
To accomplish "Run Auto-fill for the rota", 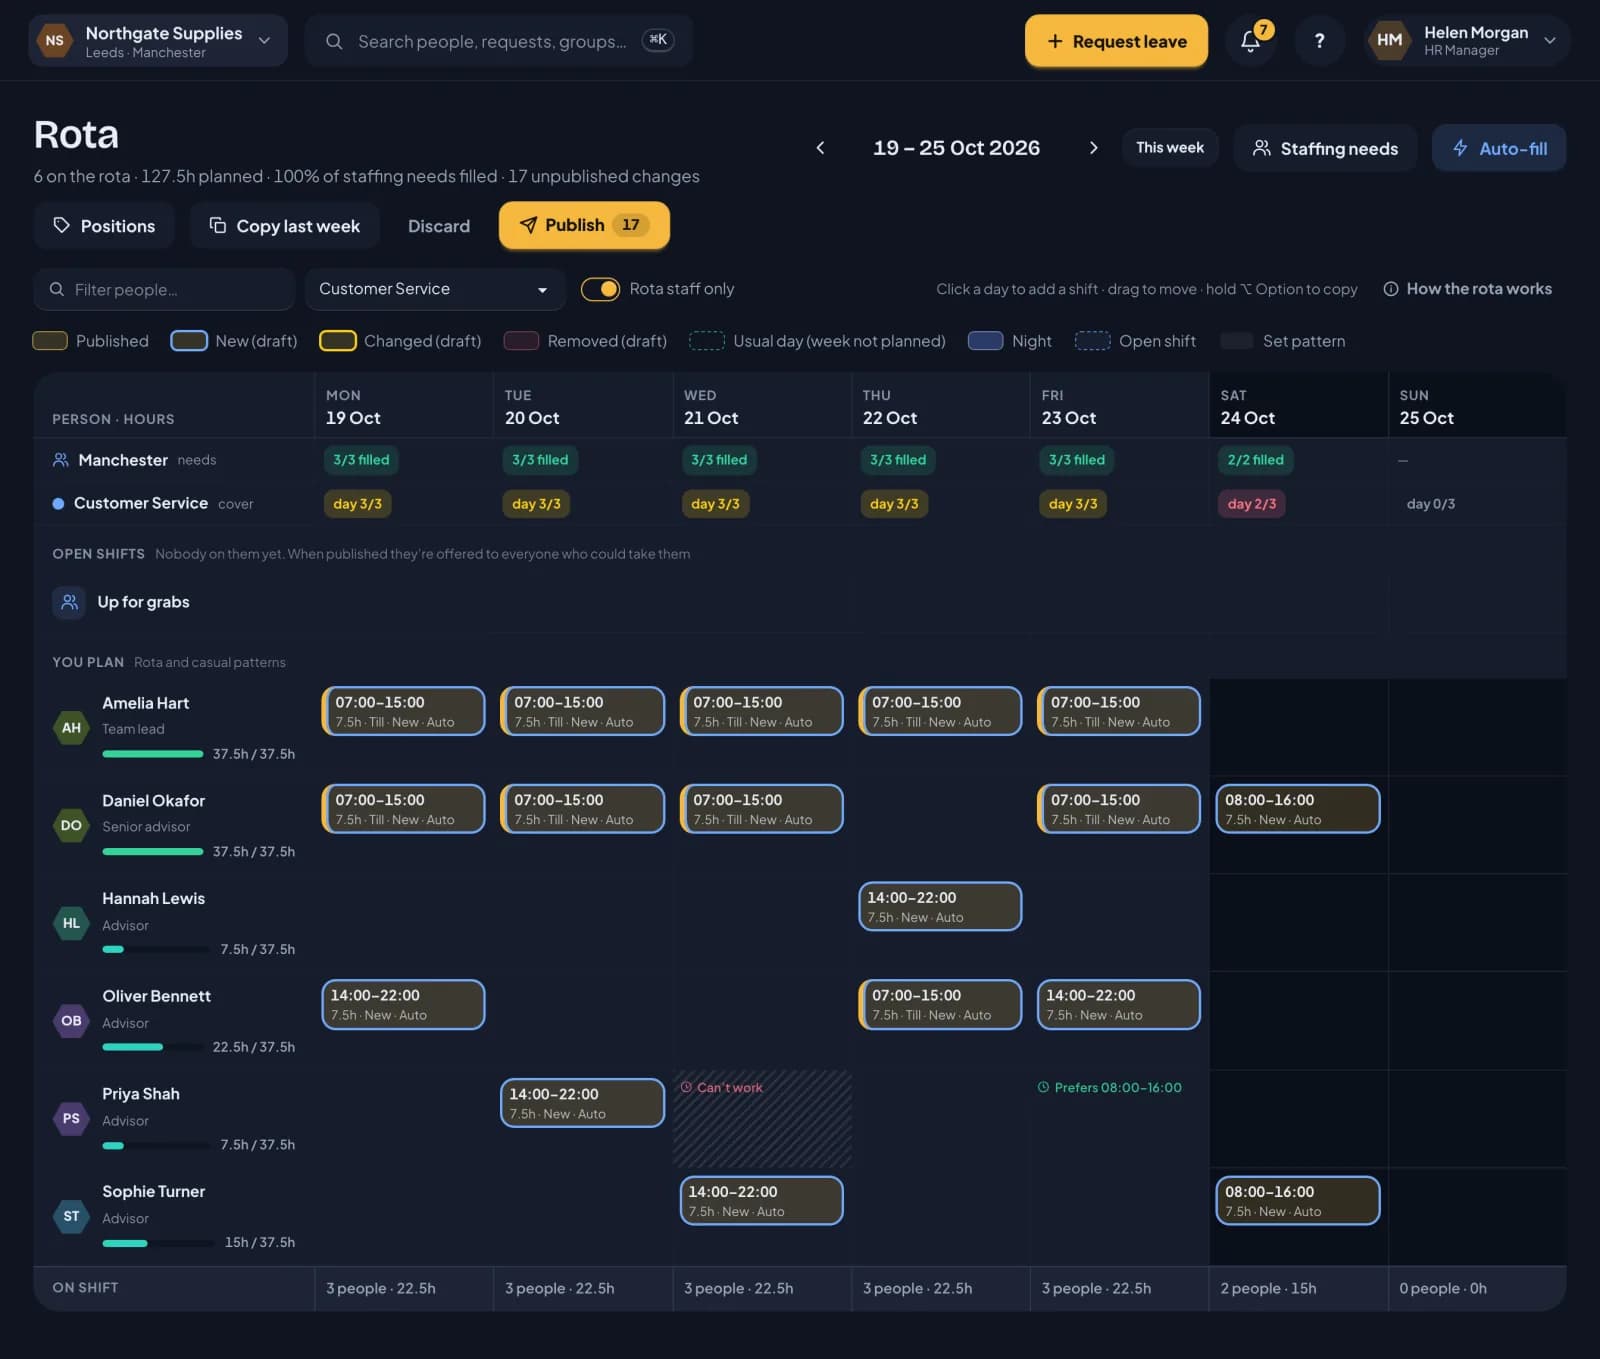I will (x=1499, y=148).
